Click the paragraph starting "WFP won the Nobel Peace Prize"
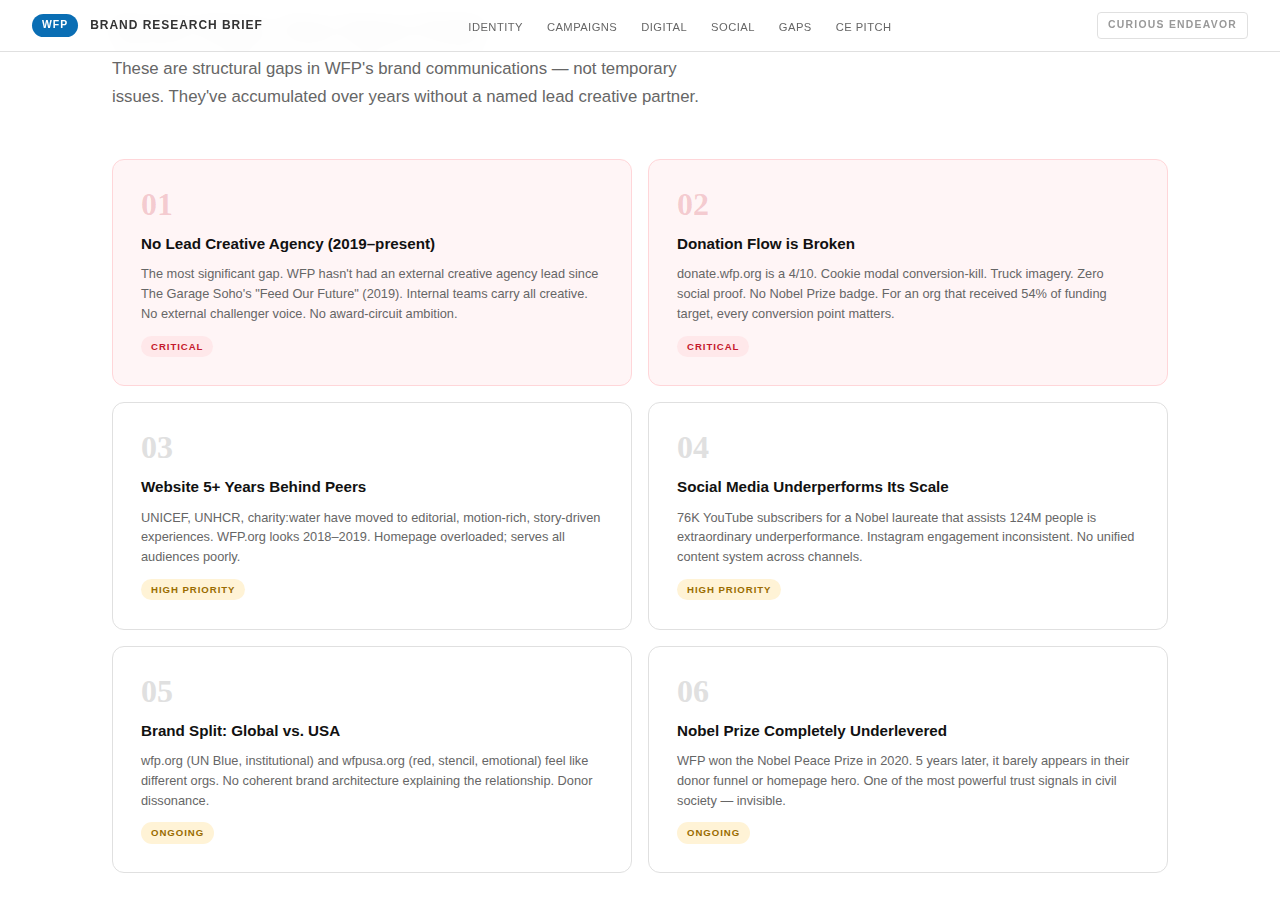Screen dimensions: 1280x900 coord(904,781)
